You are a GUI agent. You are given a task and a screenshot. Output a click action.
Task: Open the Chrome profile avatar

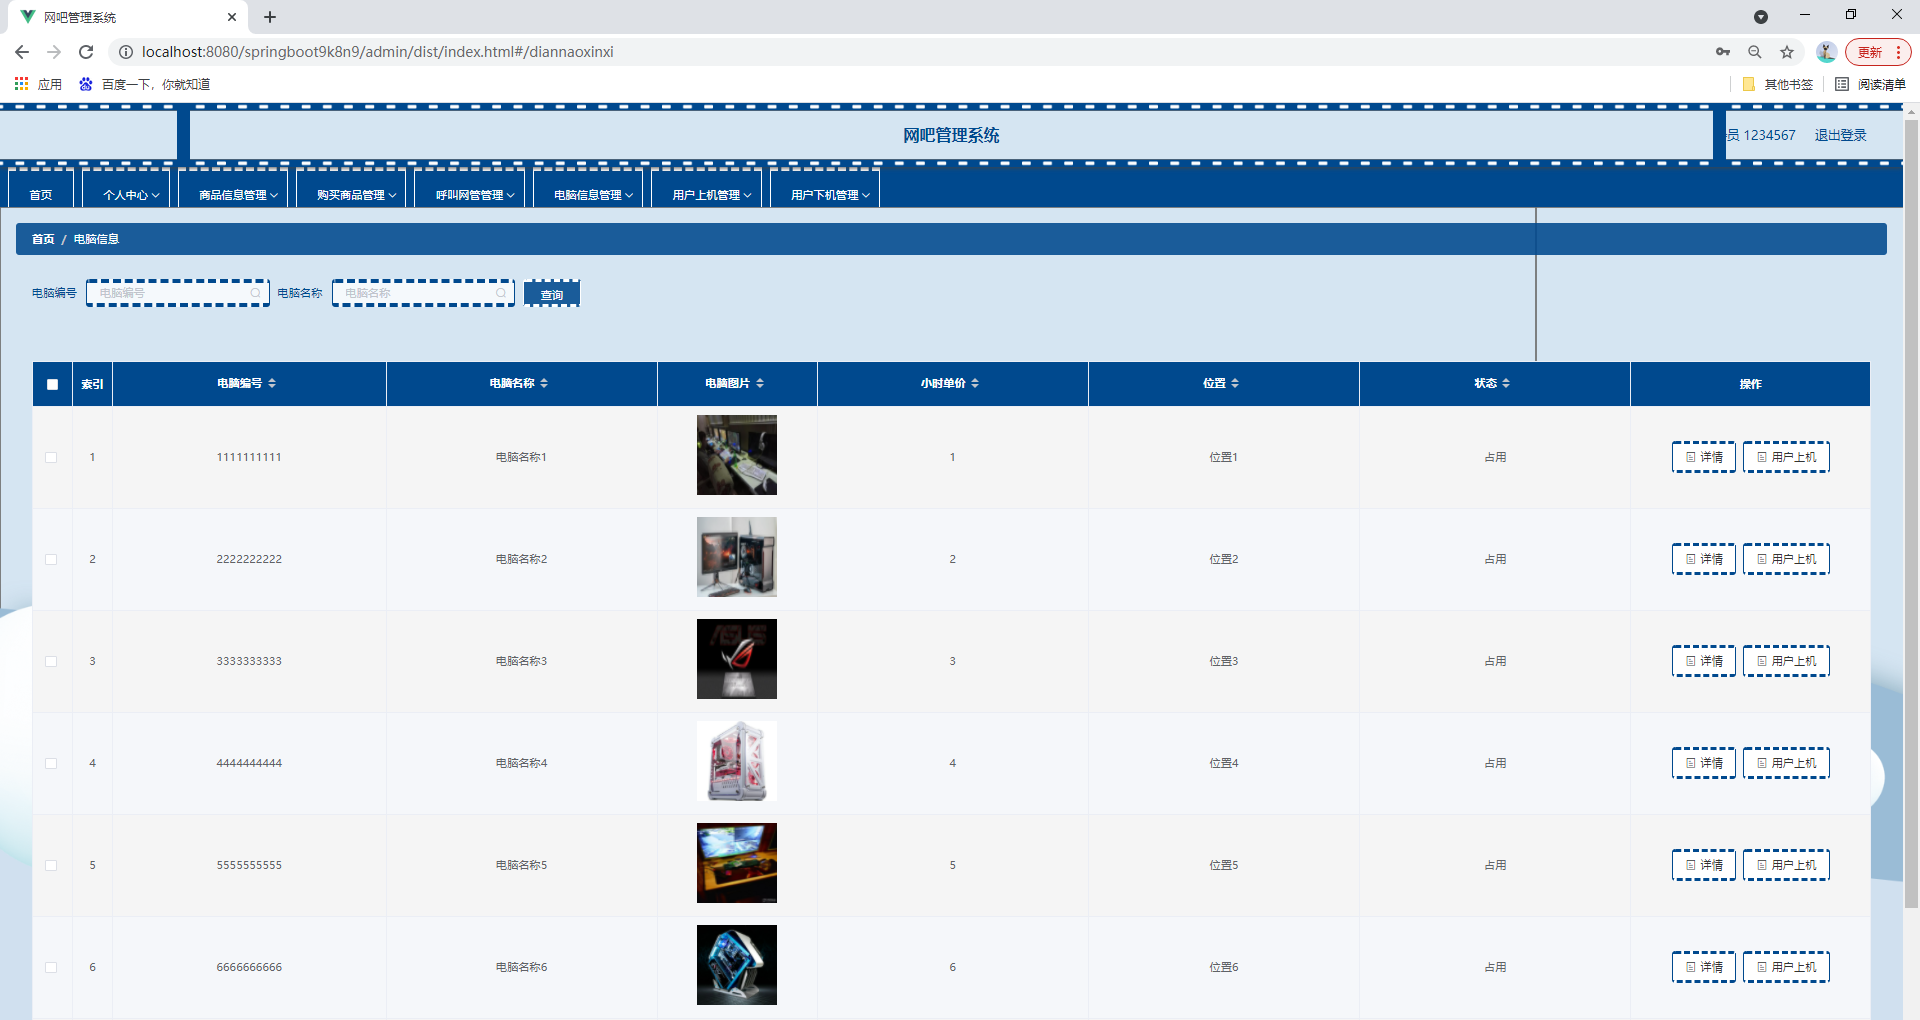[x=1826, y=52]
